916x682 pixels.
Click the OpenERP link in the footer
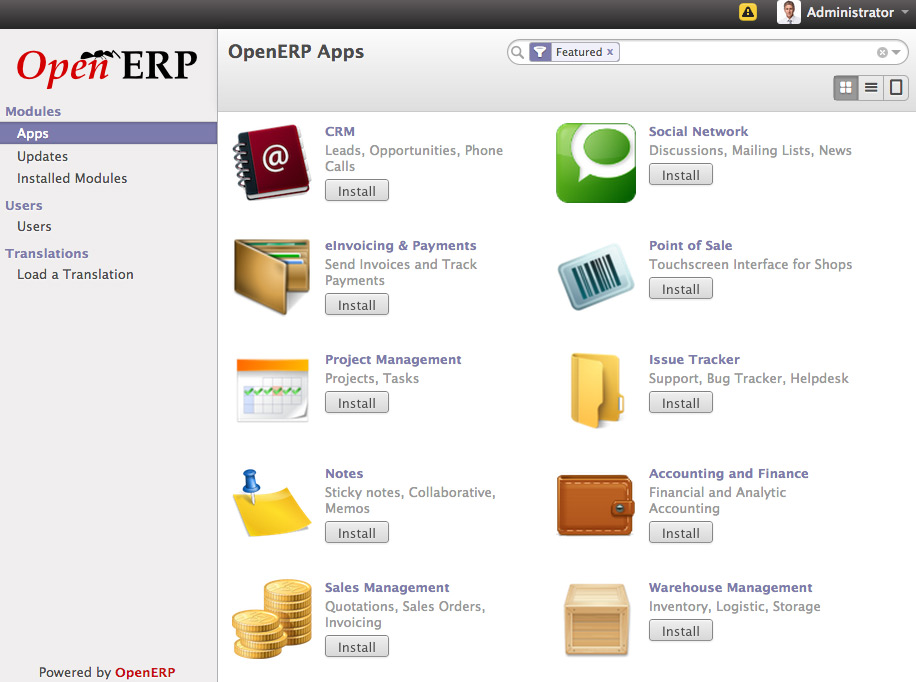(x=145, y=672)
